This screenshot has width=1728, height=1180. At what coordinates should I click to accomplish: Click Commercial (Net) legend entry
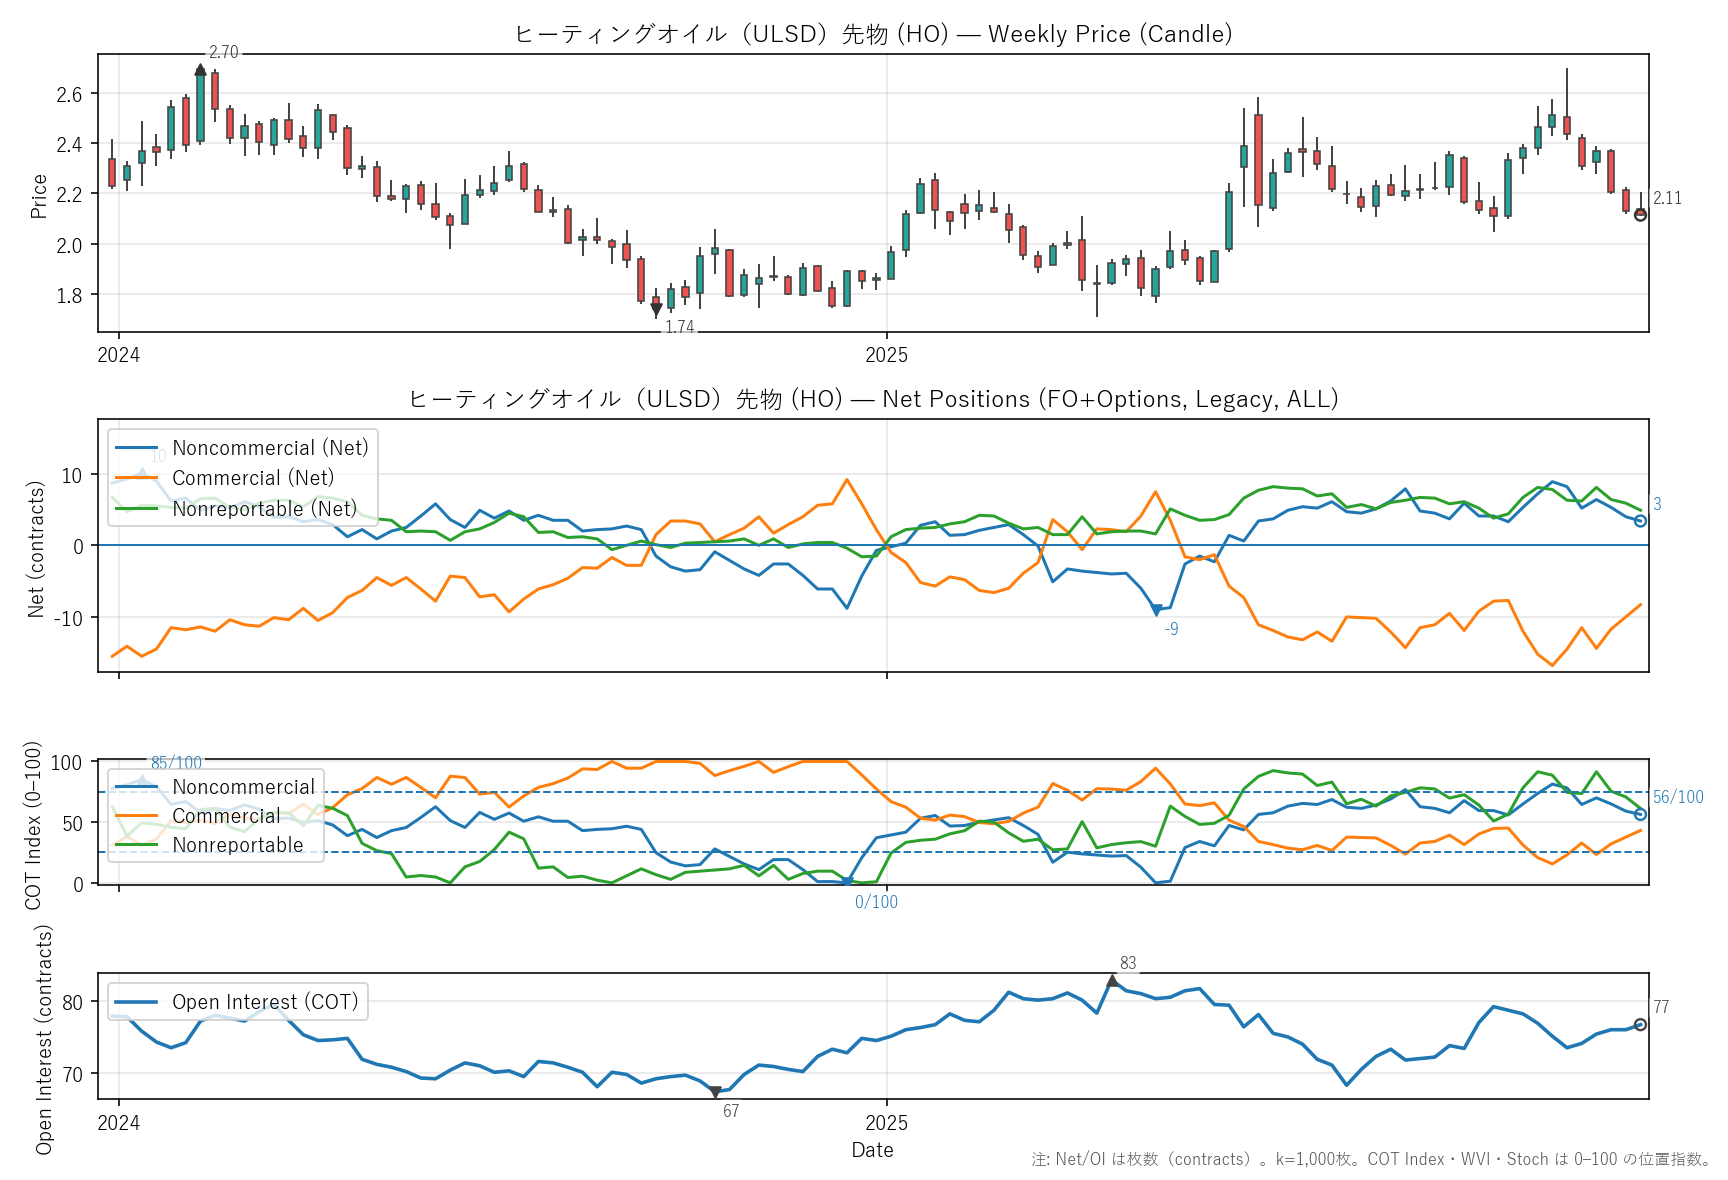[x=253, y=478]
